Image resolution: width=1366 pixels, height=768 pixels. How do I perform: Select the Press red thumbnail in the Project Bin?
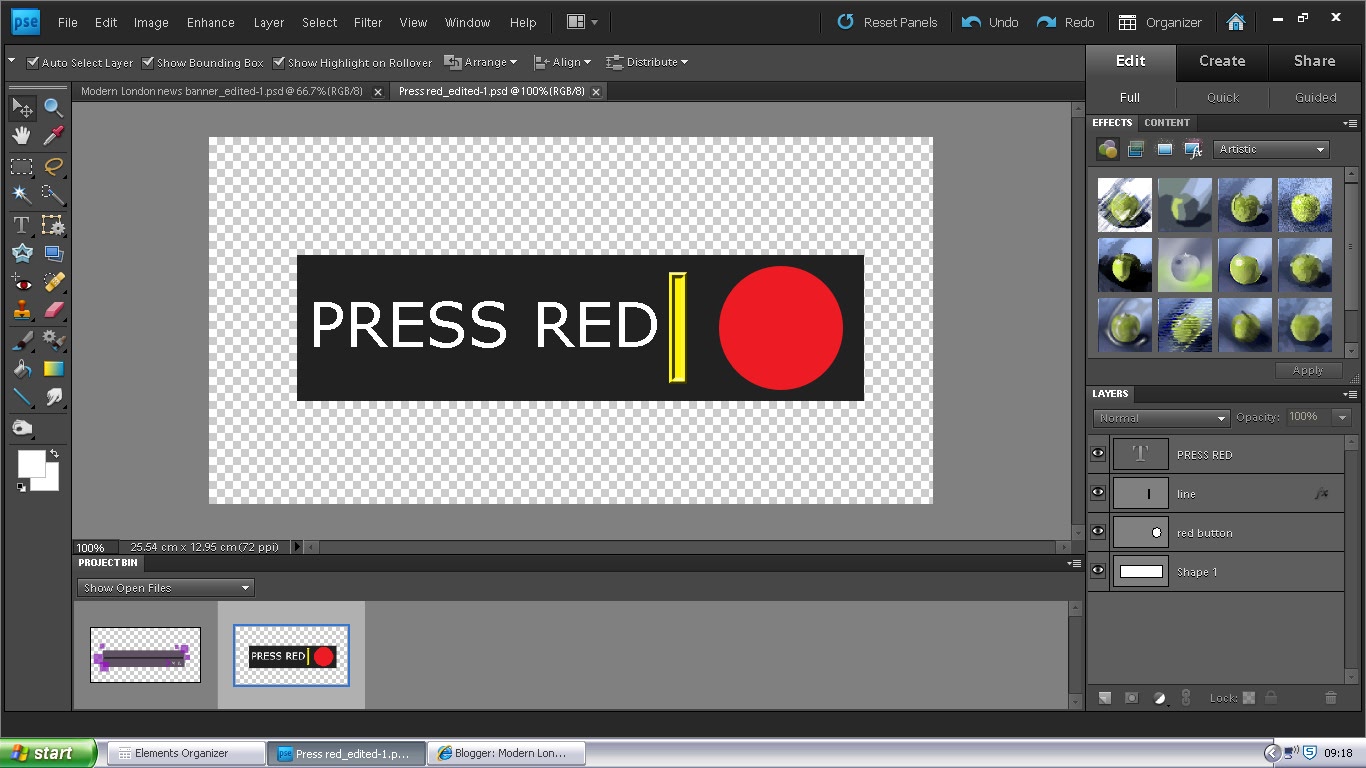pos(291,655)
